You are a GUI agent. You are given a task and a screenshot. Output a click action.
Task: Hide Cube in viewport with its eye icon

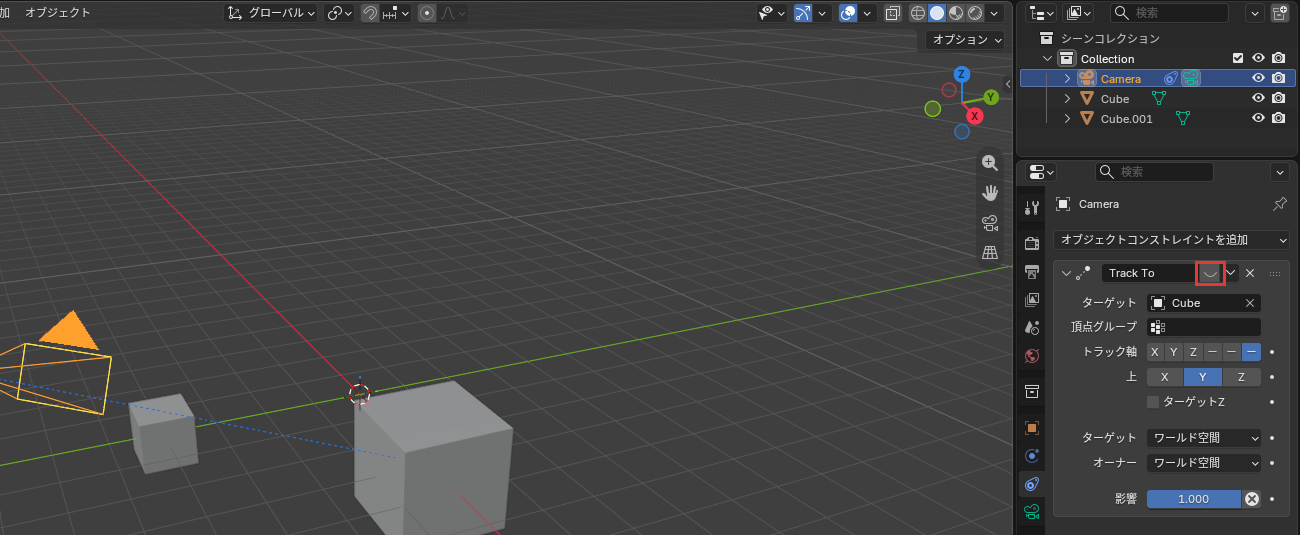click(1259, 98)
